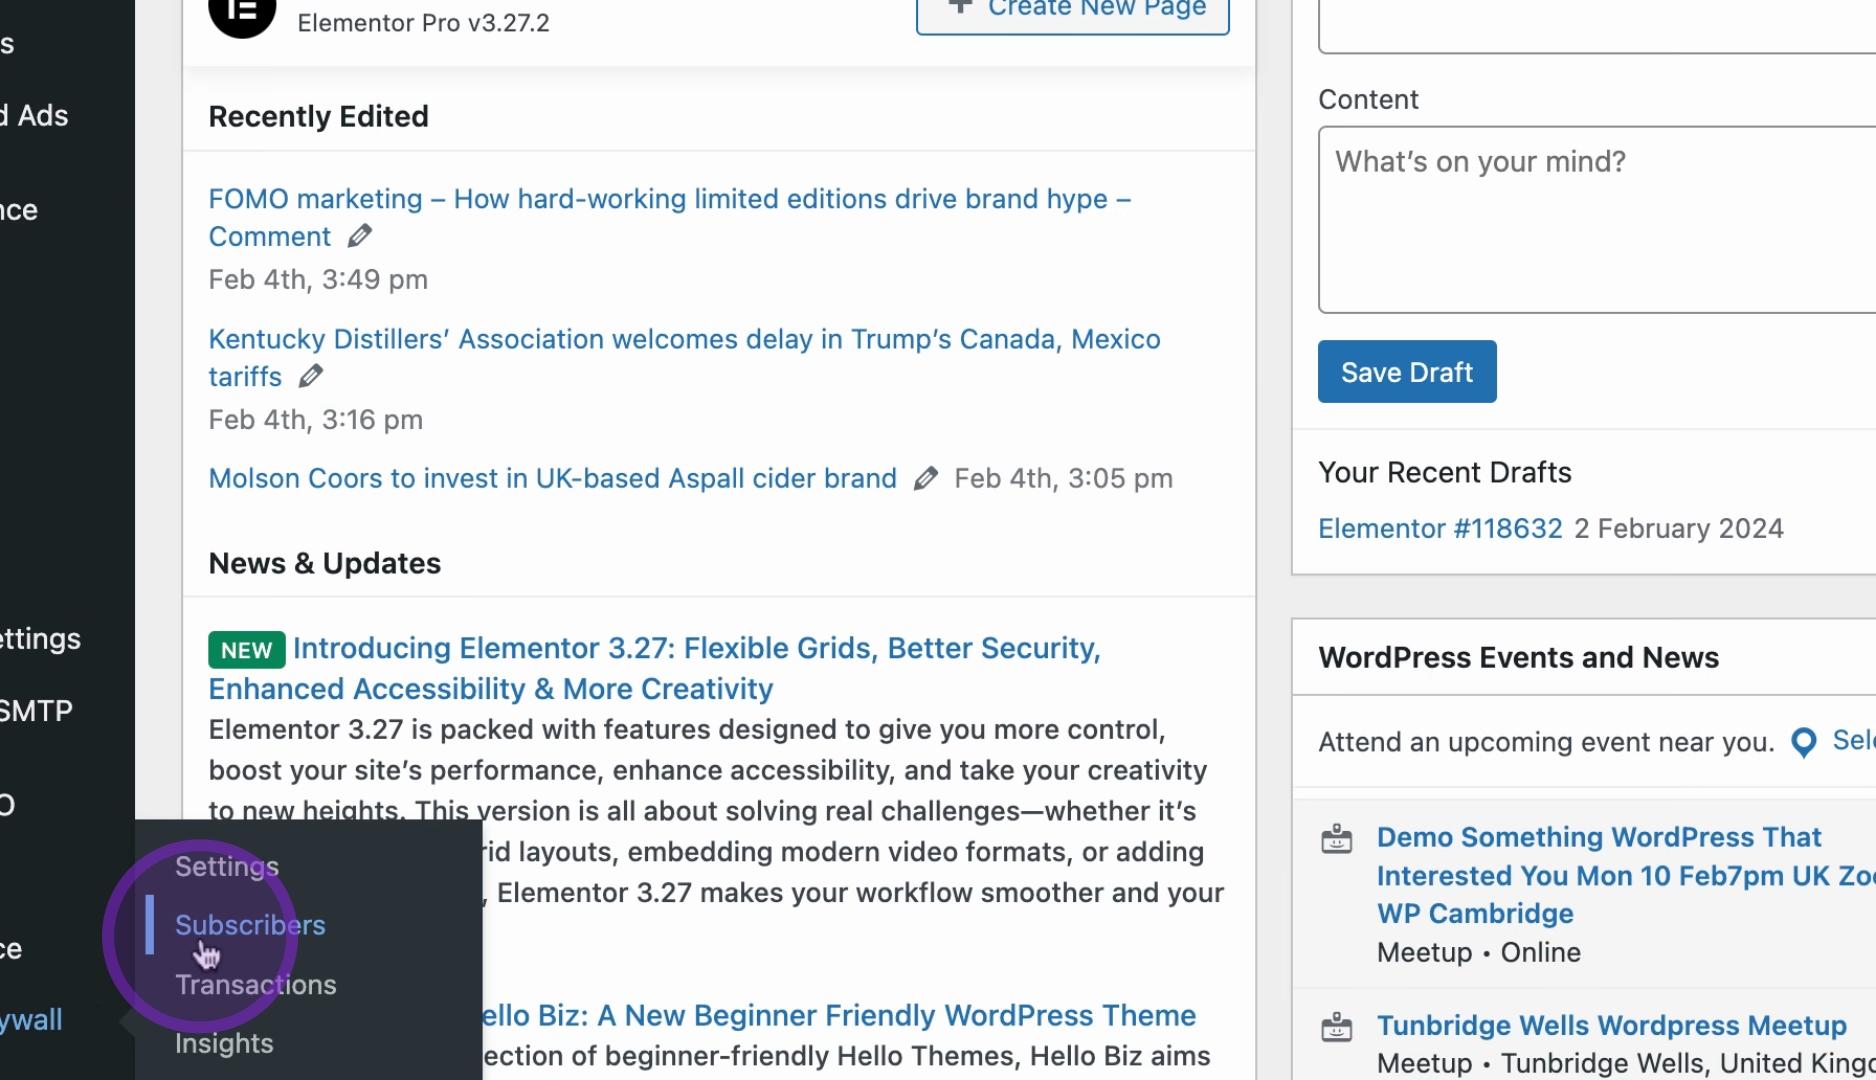Image resolution: width=1876 pixels, height=1080 pixels.
Task: Click the Elementor logo icon
Action: [x=242, y=14]
